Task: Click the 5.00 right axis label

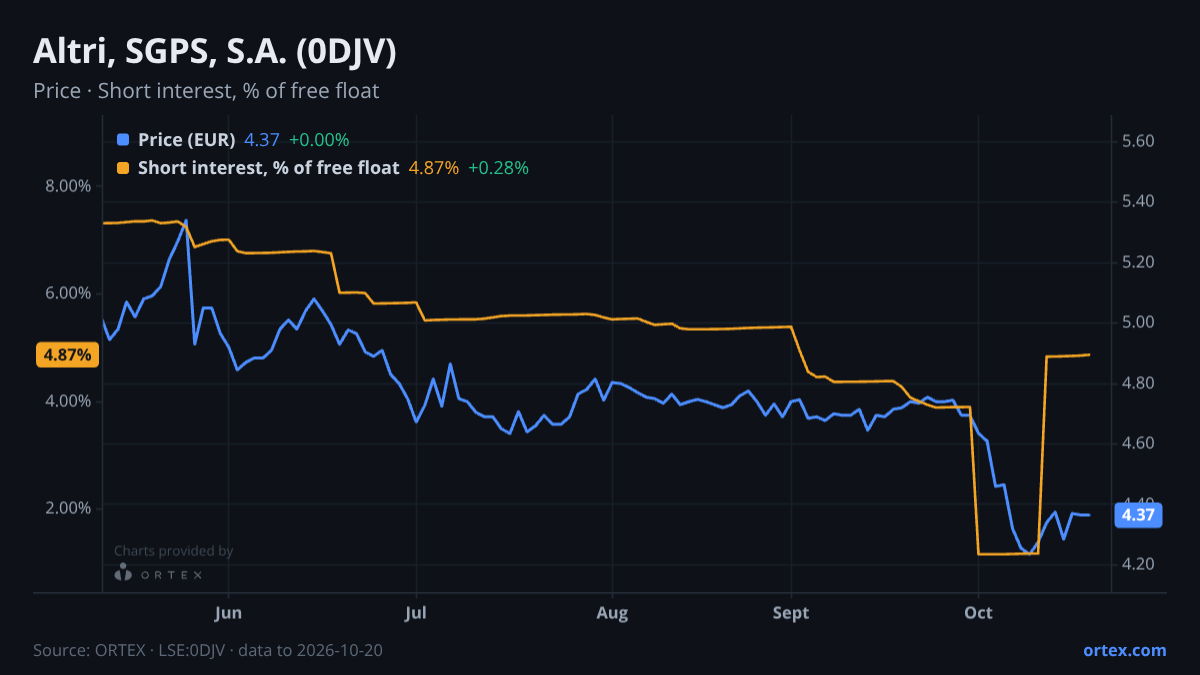Action: [x=1139, y=323]
